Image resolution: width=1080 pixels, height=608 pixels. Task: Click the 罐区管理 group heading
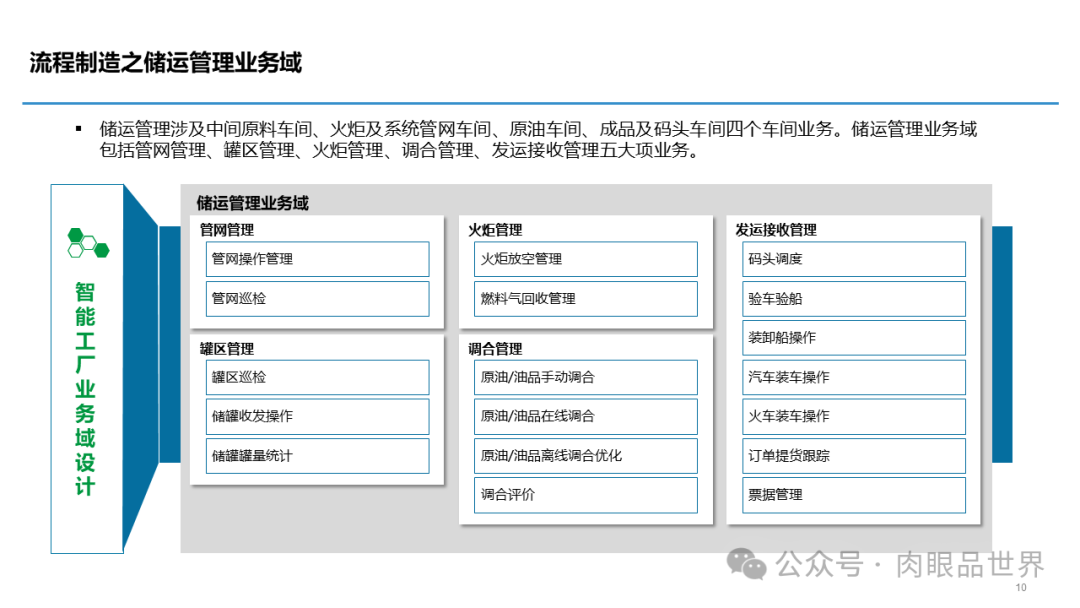pyautogui.click(x=227, y=349)
